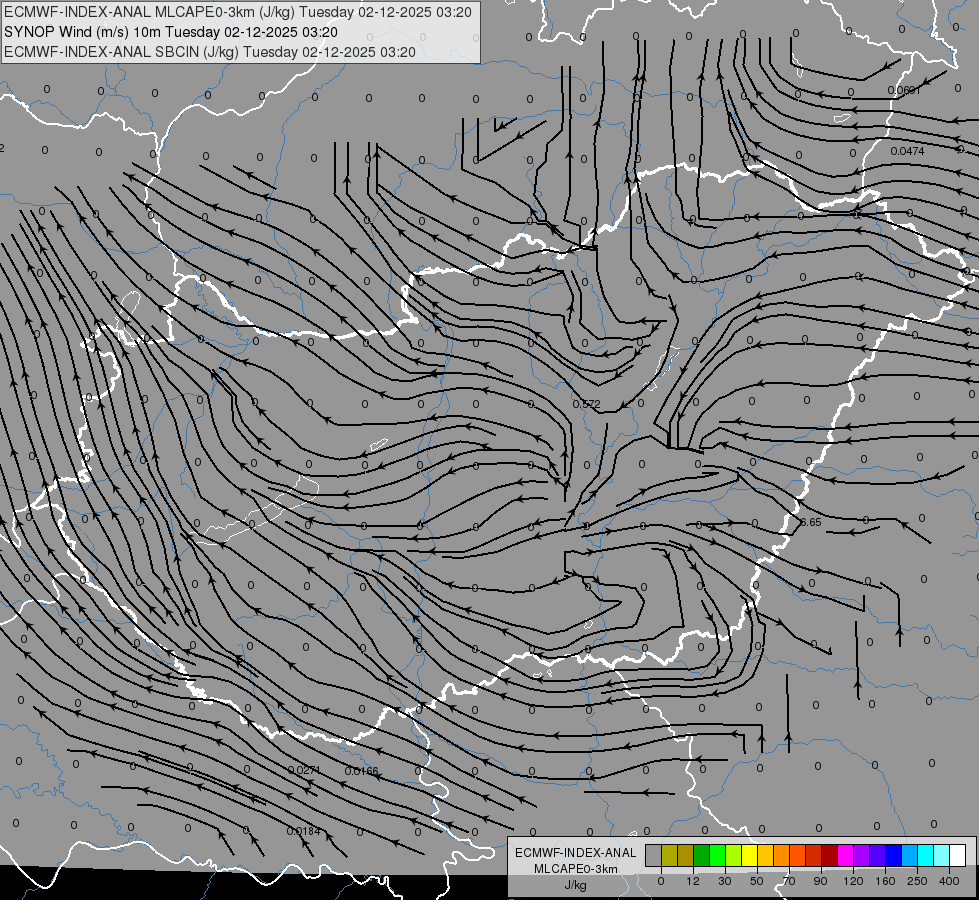The height and width of the screenshot is (900, 979).
Task: Click the map value '0.572'
Action: point(586,404)
